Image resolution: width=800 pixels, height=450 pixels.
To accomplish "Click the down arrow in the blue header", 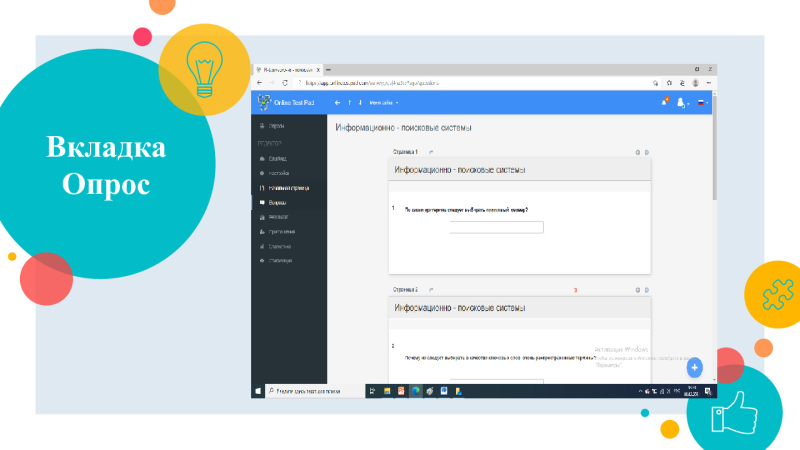I will (x=360, y=103).
